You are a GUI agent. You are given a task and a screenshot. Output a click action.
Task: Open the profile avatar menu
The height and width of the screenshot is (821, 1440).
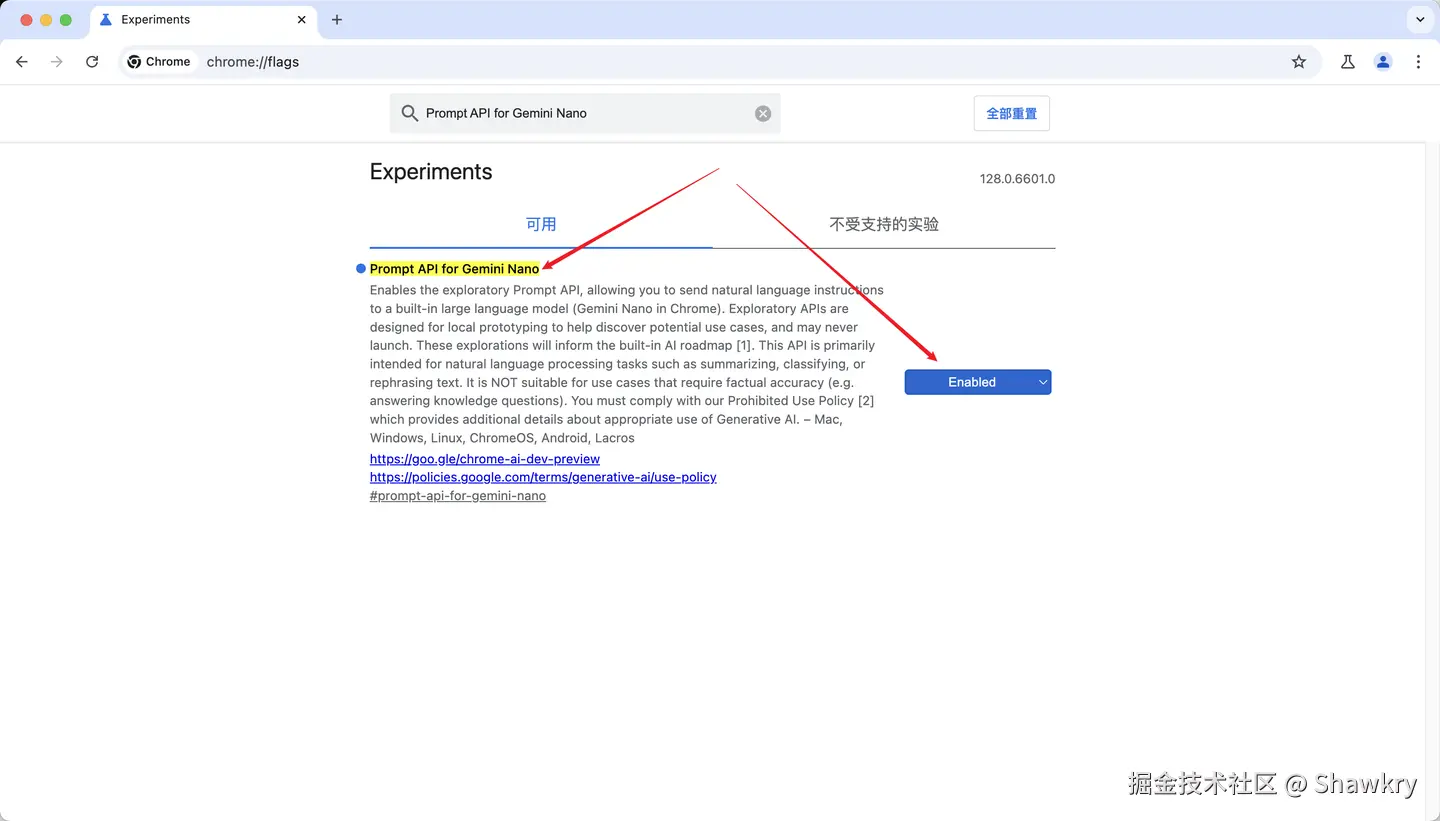coord(1383,62)
